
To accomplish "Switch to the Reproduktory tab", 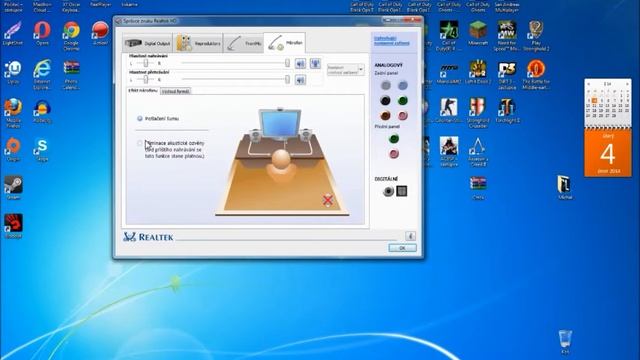I will coord(198,43).
